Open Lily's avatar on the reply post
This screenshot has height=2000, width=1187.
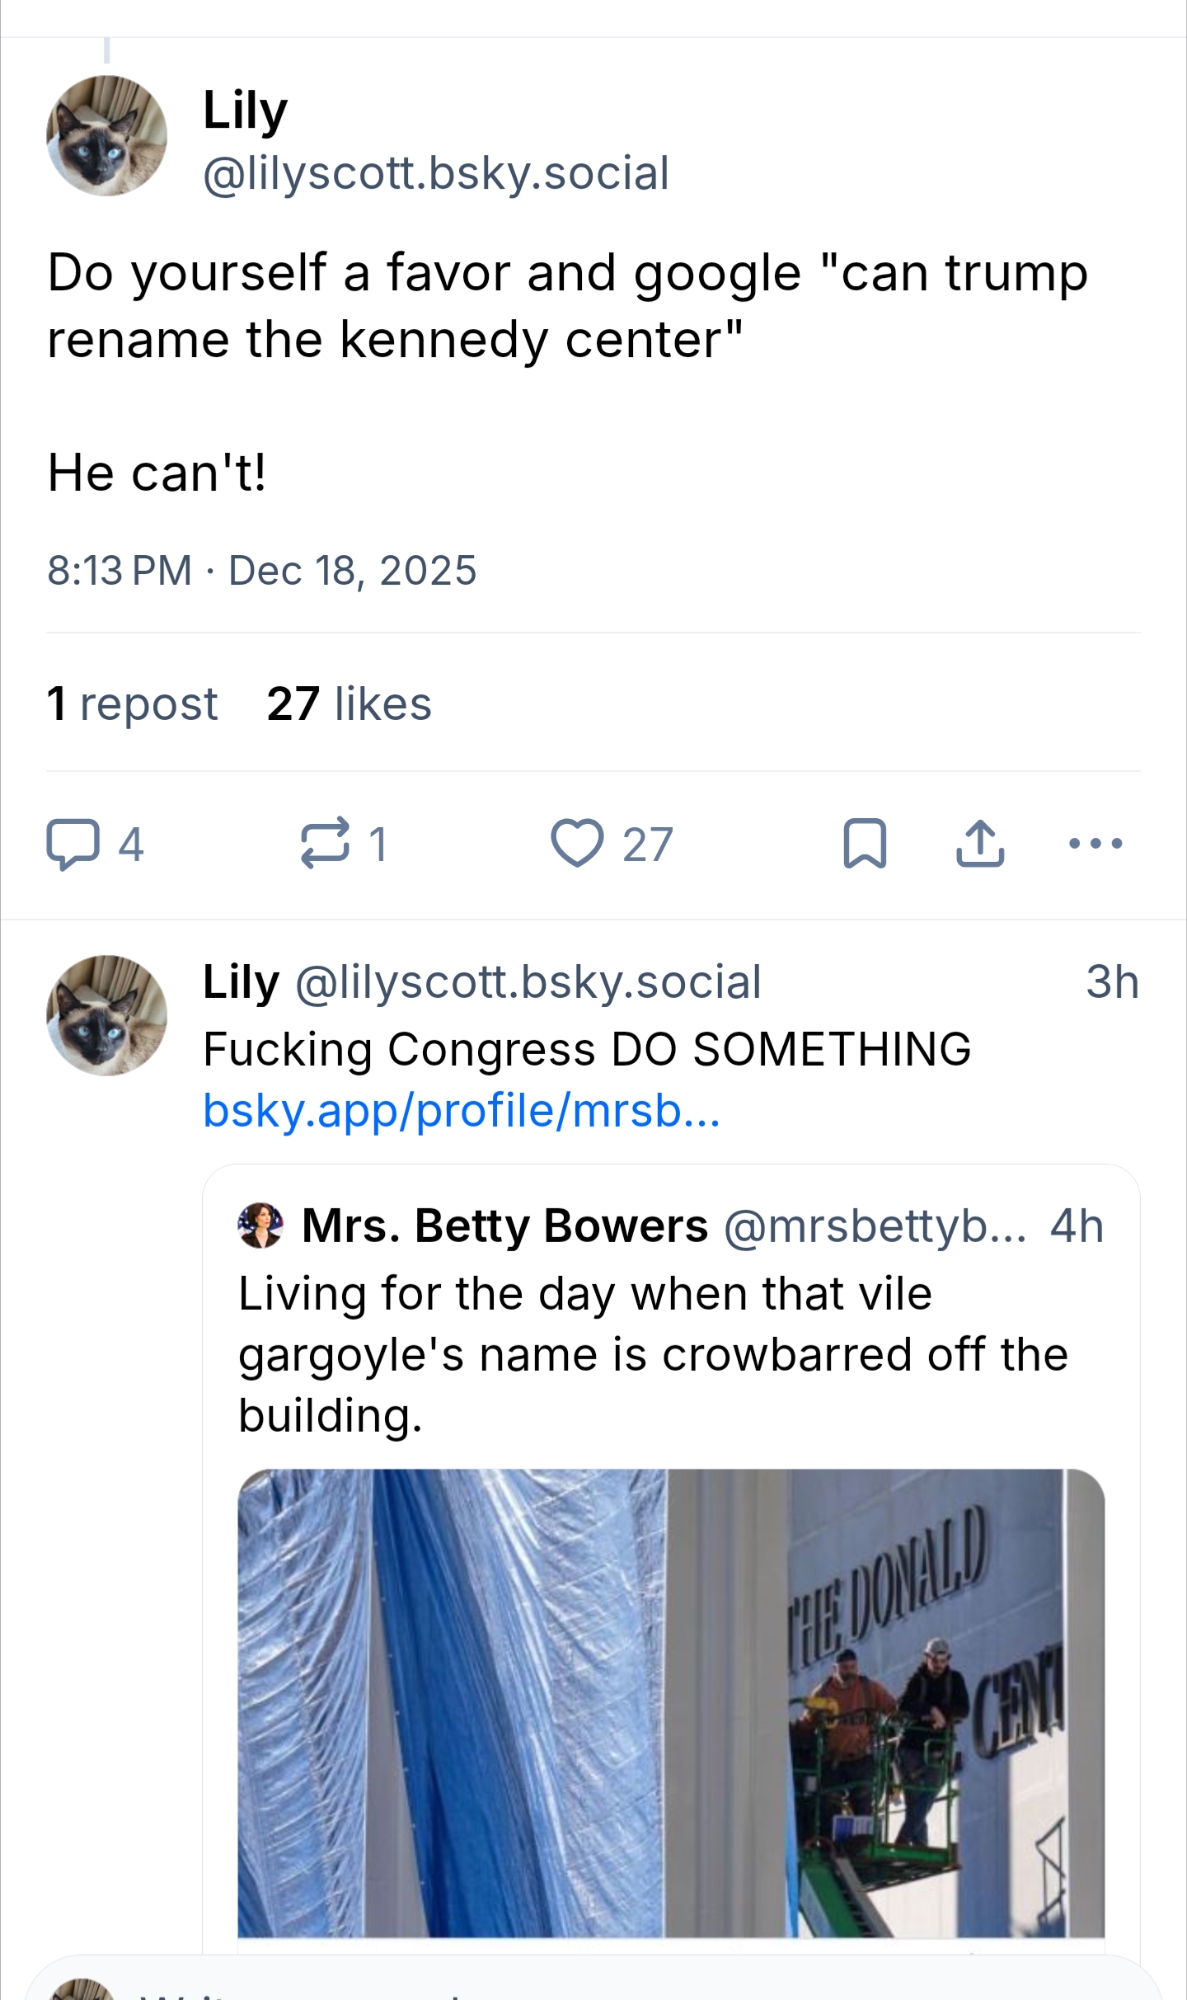pos(106,1015)
